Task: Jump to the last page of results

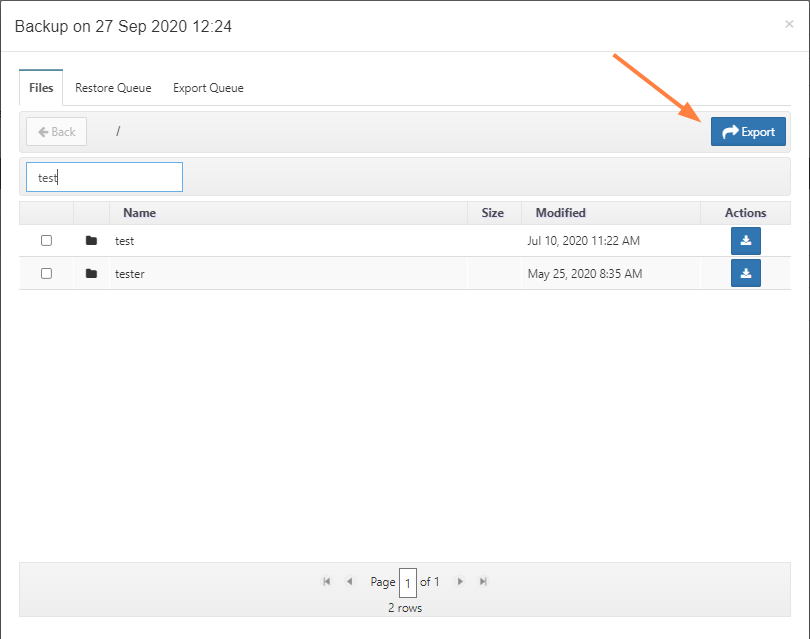Action: click(x=483, y=581)
